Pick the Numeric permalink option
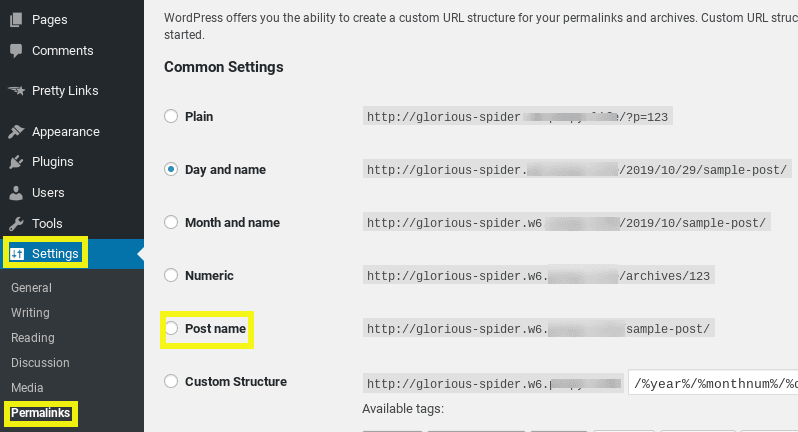The width and height of the screenshot is (798, 432). [x=171, y=275]
